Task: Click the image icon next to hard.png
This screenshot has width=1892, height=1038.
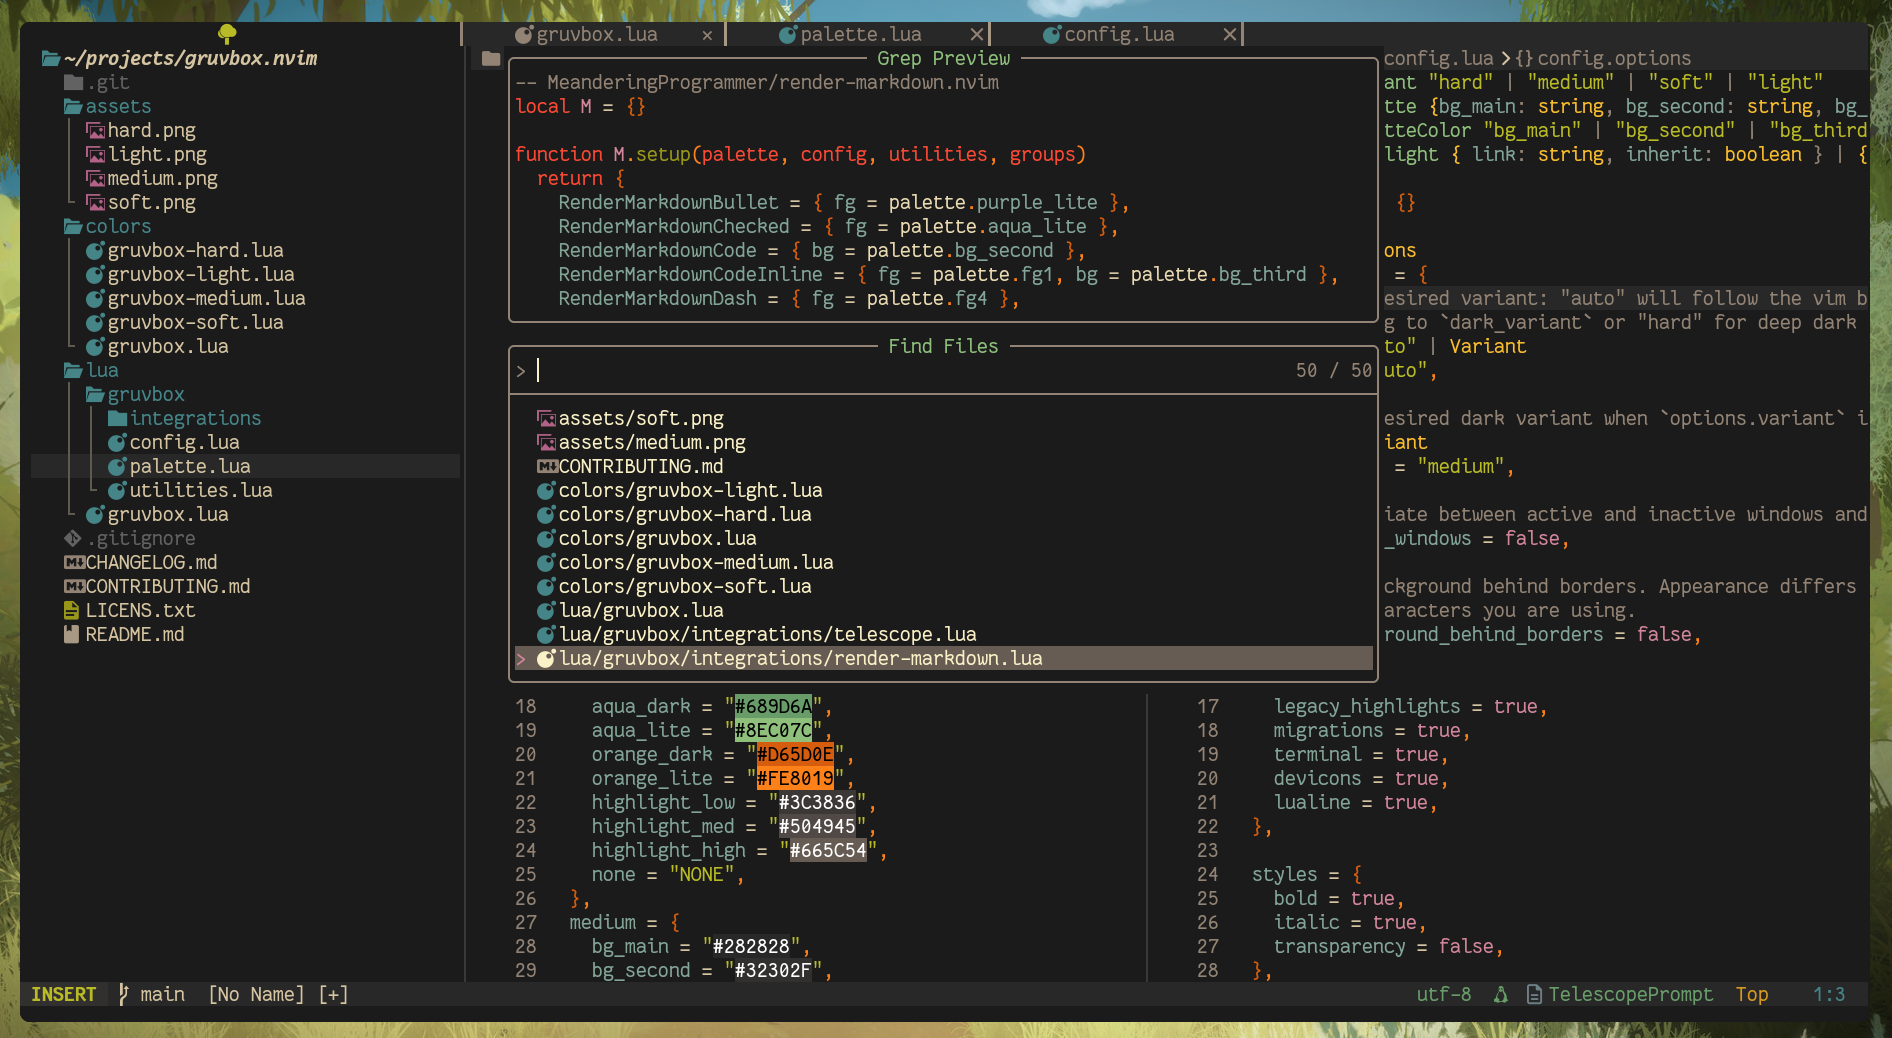Action: click(96, 131)
